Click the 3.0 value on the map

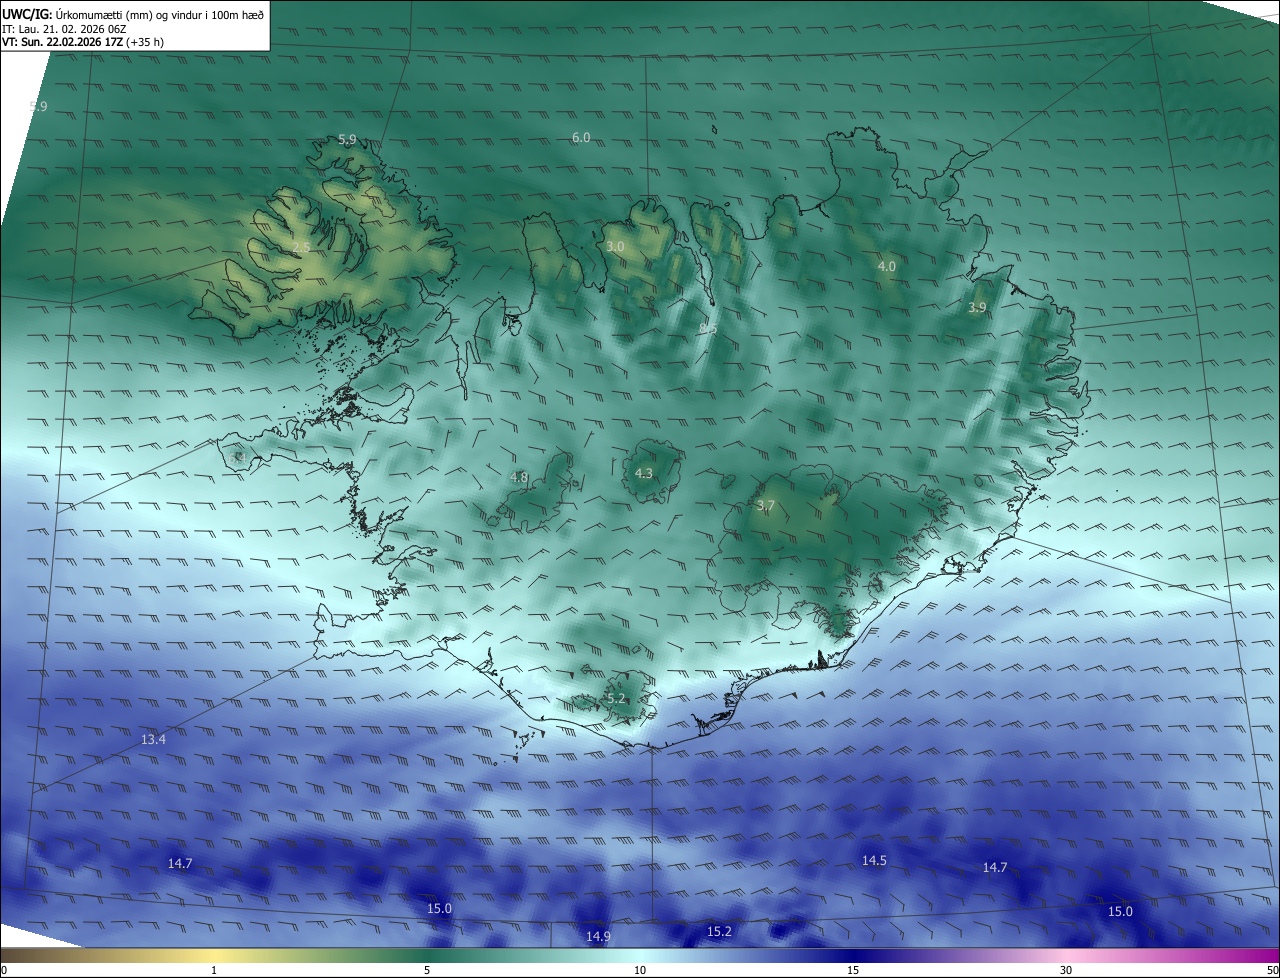click(x=615, y=246)
